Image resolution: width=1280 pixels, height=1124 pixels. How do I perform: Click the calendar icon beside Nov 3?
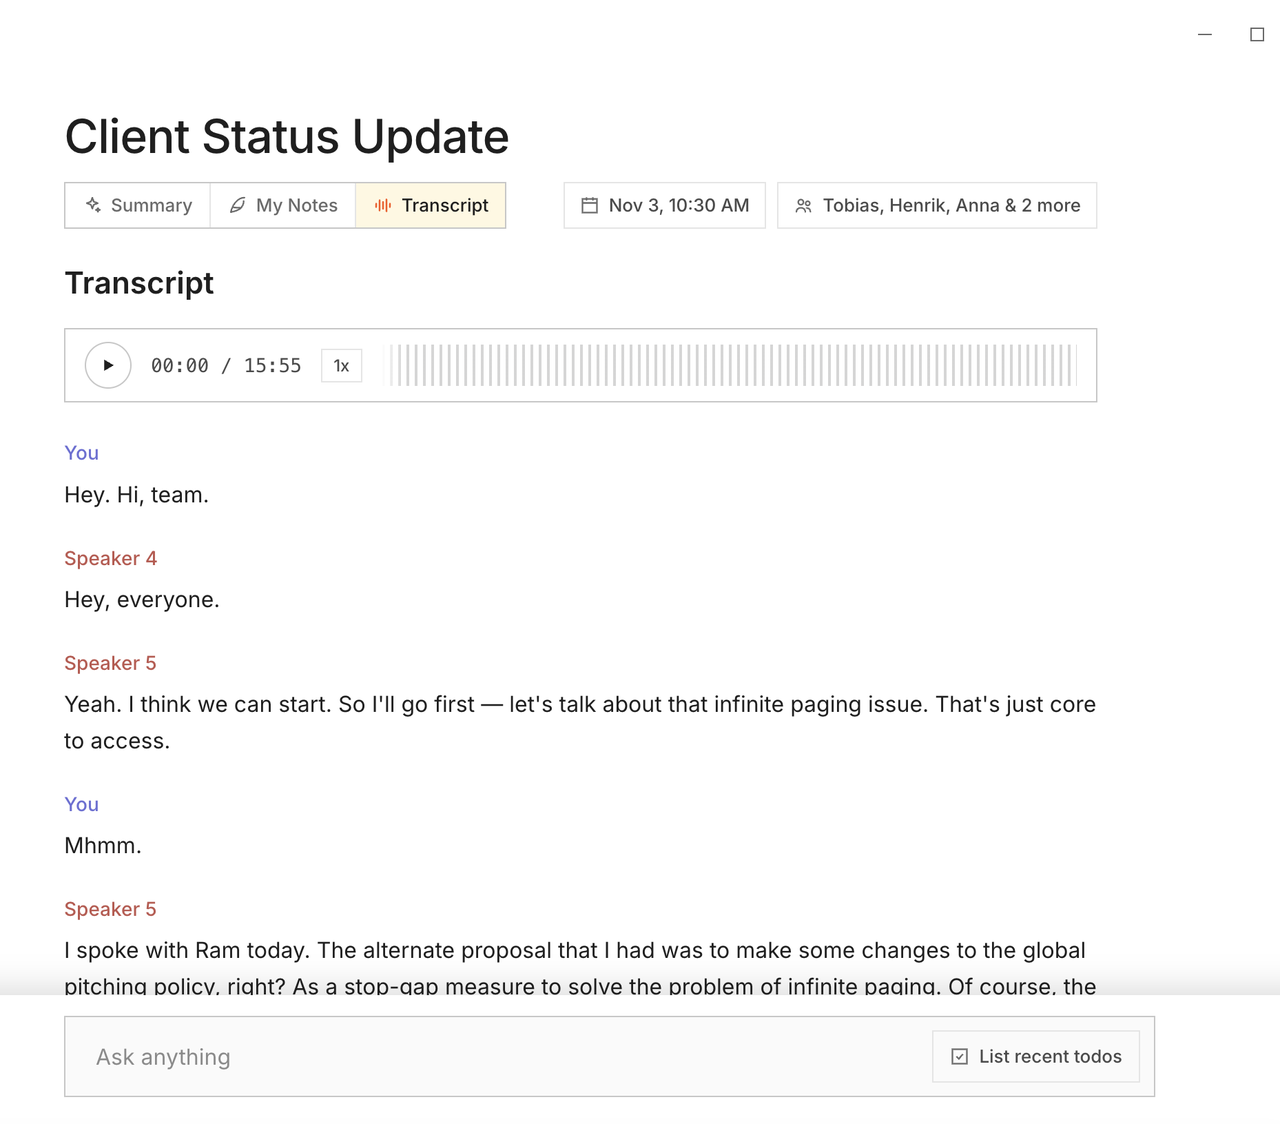click(x=590, y=205)
